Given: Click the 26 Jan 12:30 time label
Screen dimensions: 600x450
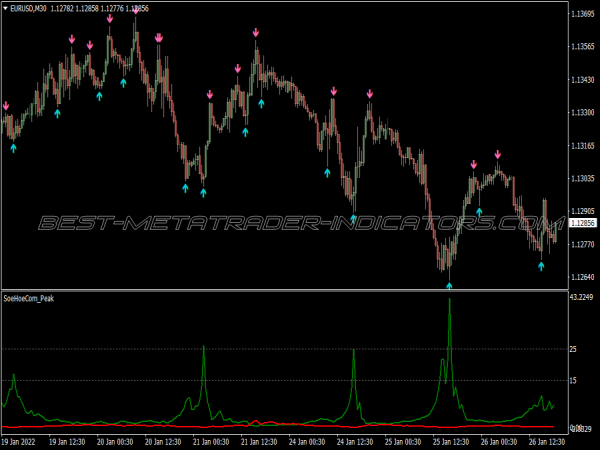Looking at the screenshot, I should [x=547, y=442].
